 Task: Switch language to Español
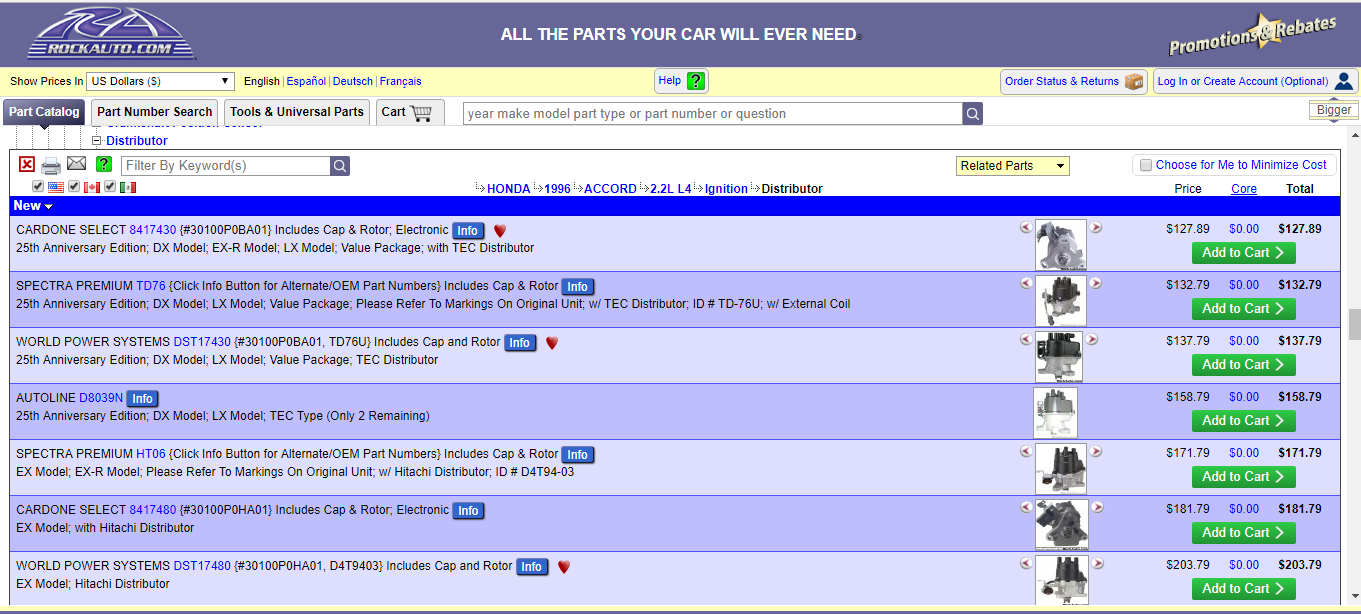click(x=306, y=81)
